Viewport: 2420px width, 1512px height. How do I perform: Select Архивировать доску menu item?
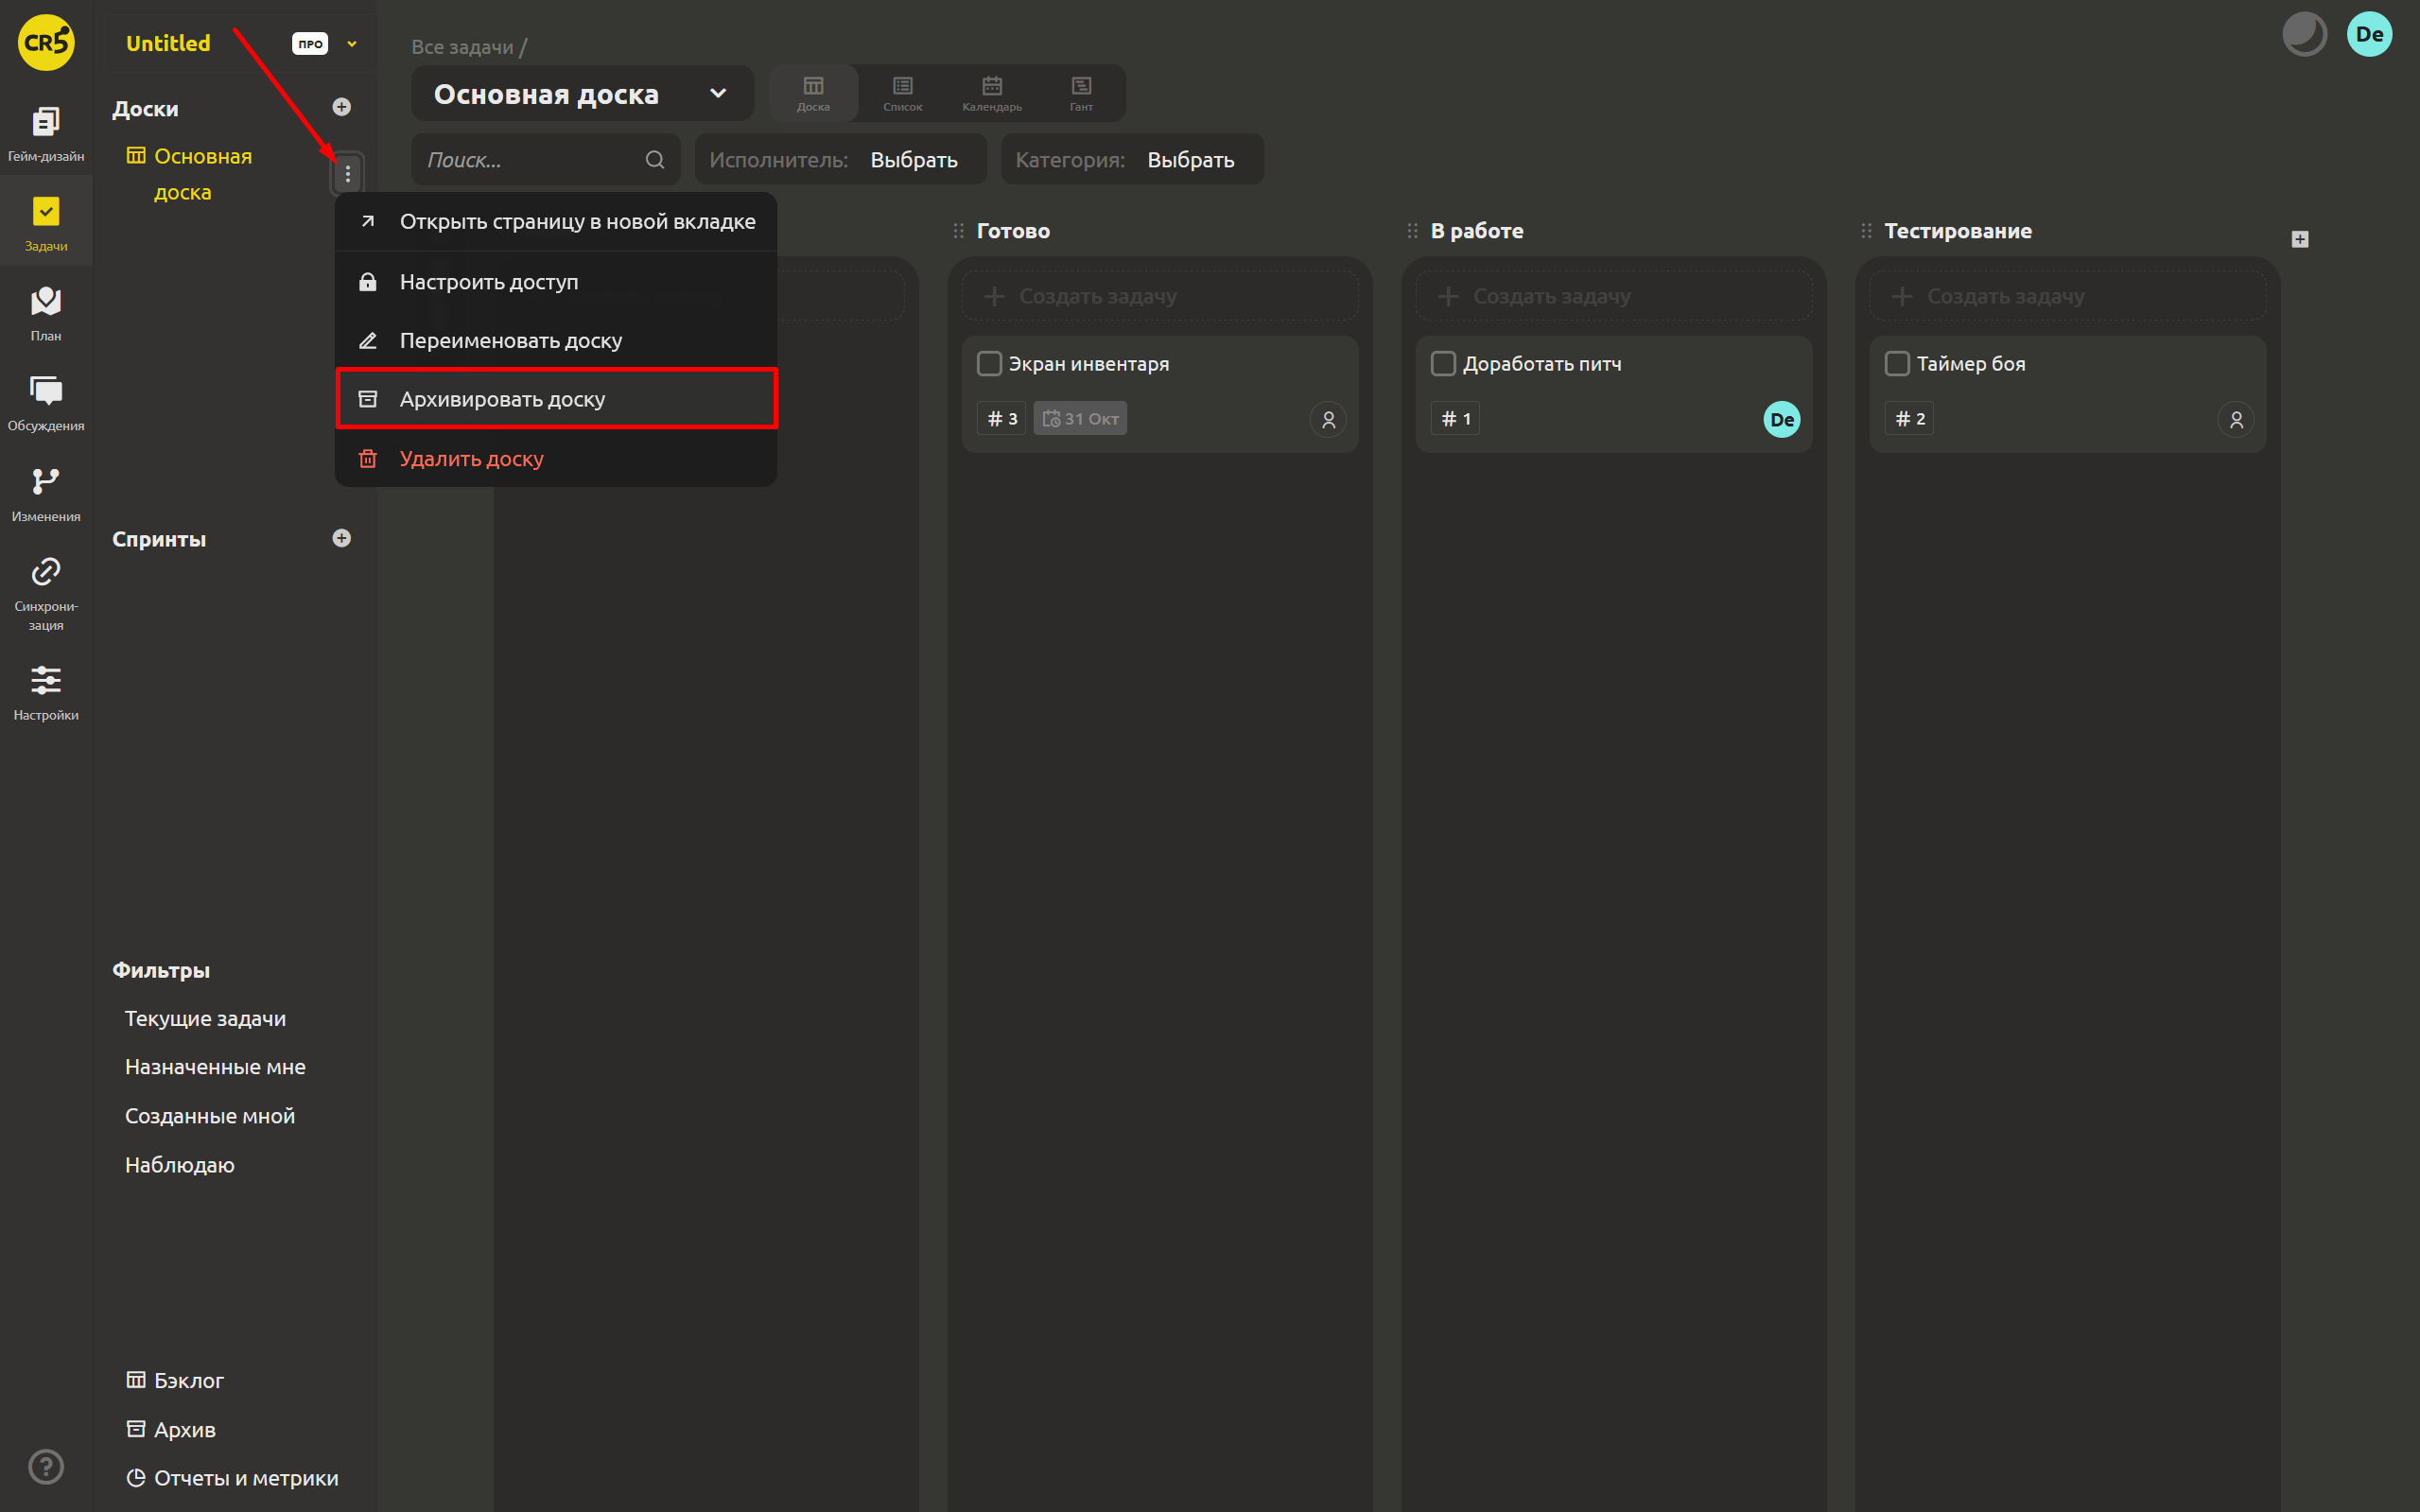point(556,399)
